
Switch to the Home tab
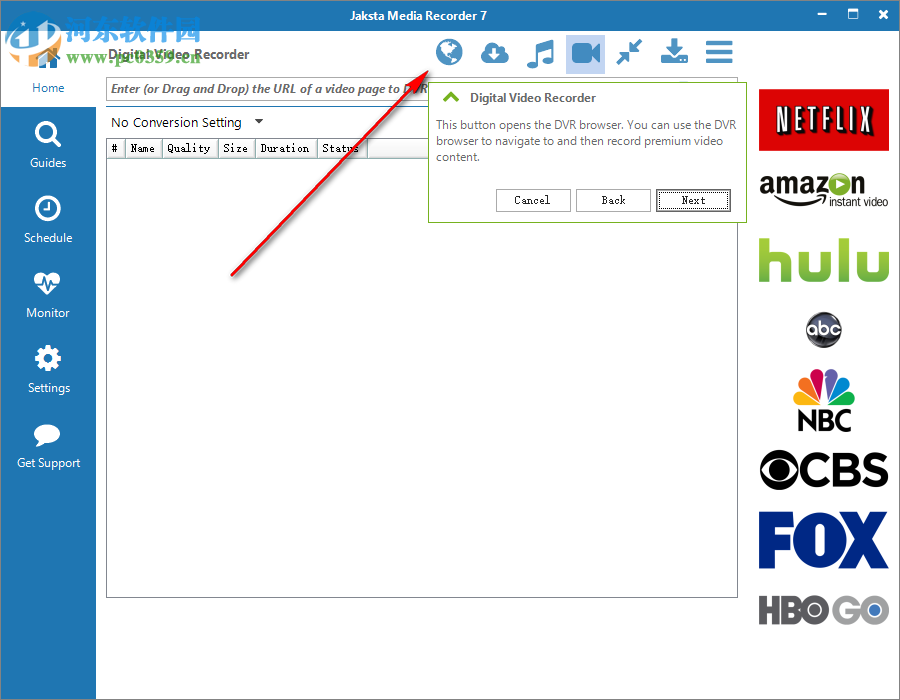pos(47,88)
